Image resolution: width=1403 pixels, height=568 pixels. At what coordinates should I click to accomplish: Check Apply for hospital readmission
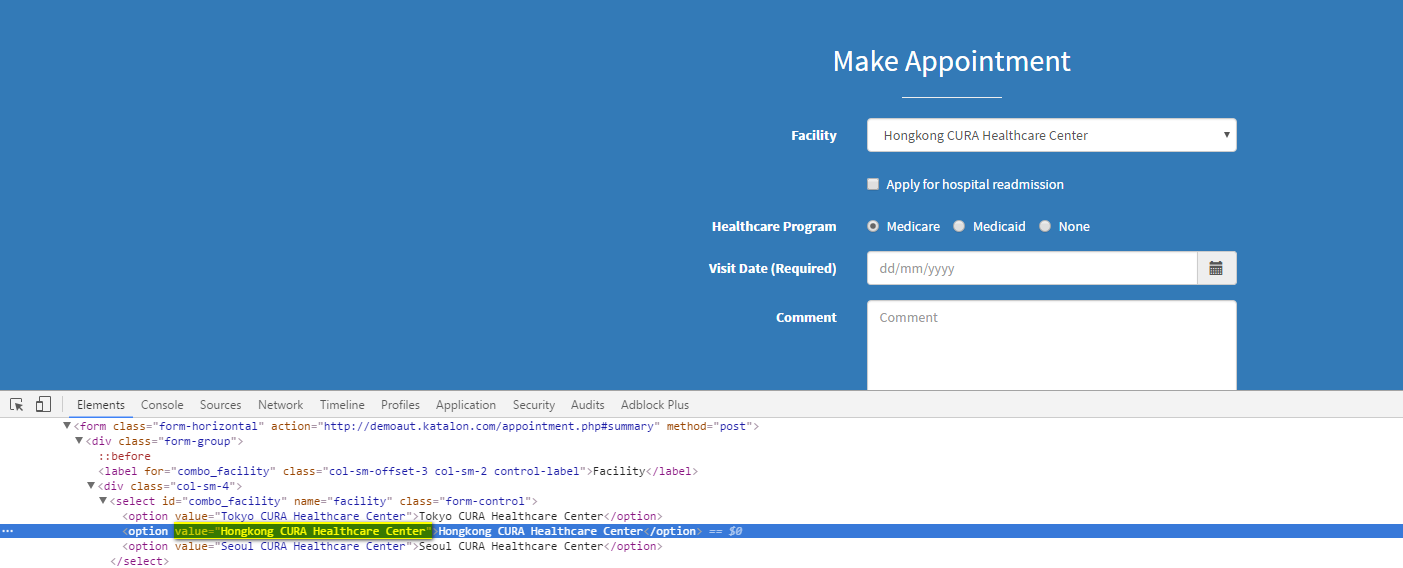click(x=873, y=184)
